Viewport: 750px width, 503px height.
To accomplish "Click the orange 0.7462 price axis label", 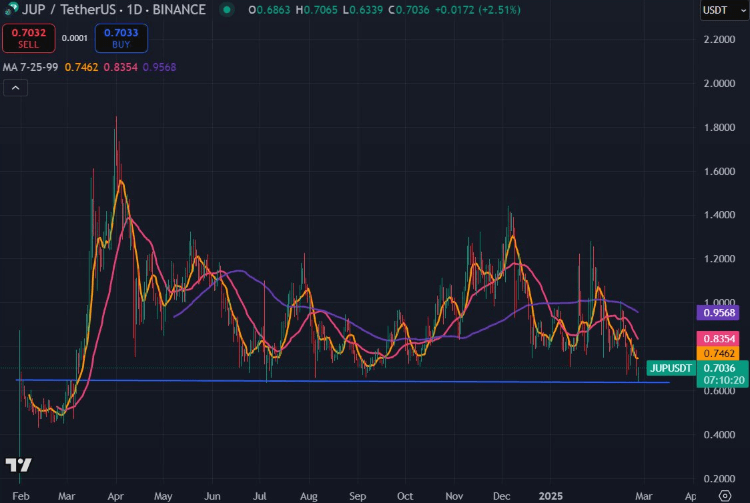I will pyautogui.click(x=719, y=353).
